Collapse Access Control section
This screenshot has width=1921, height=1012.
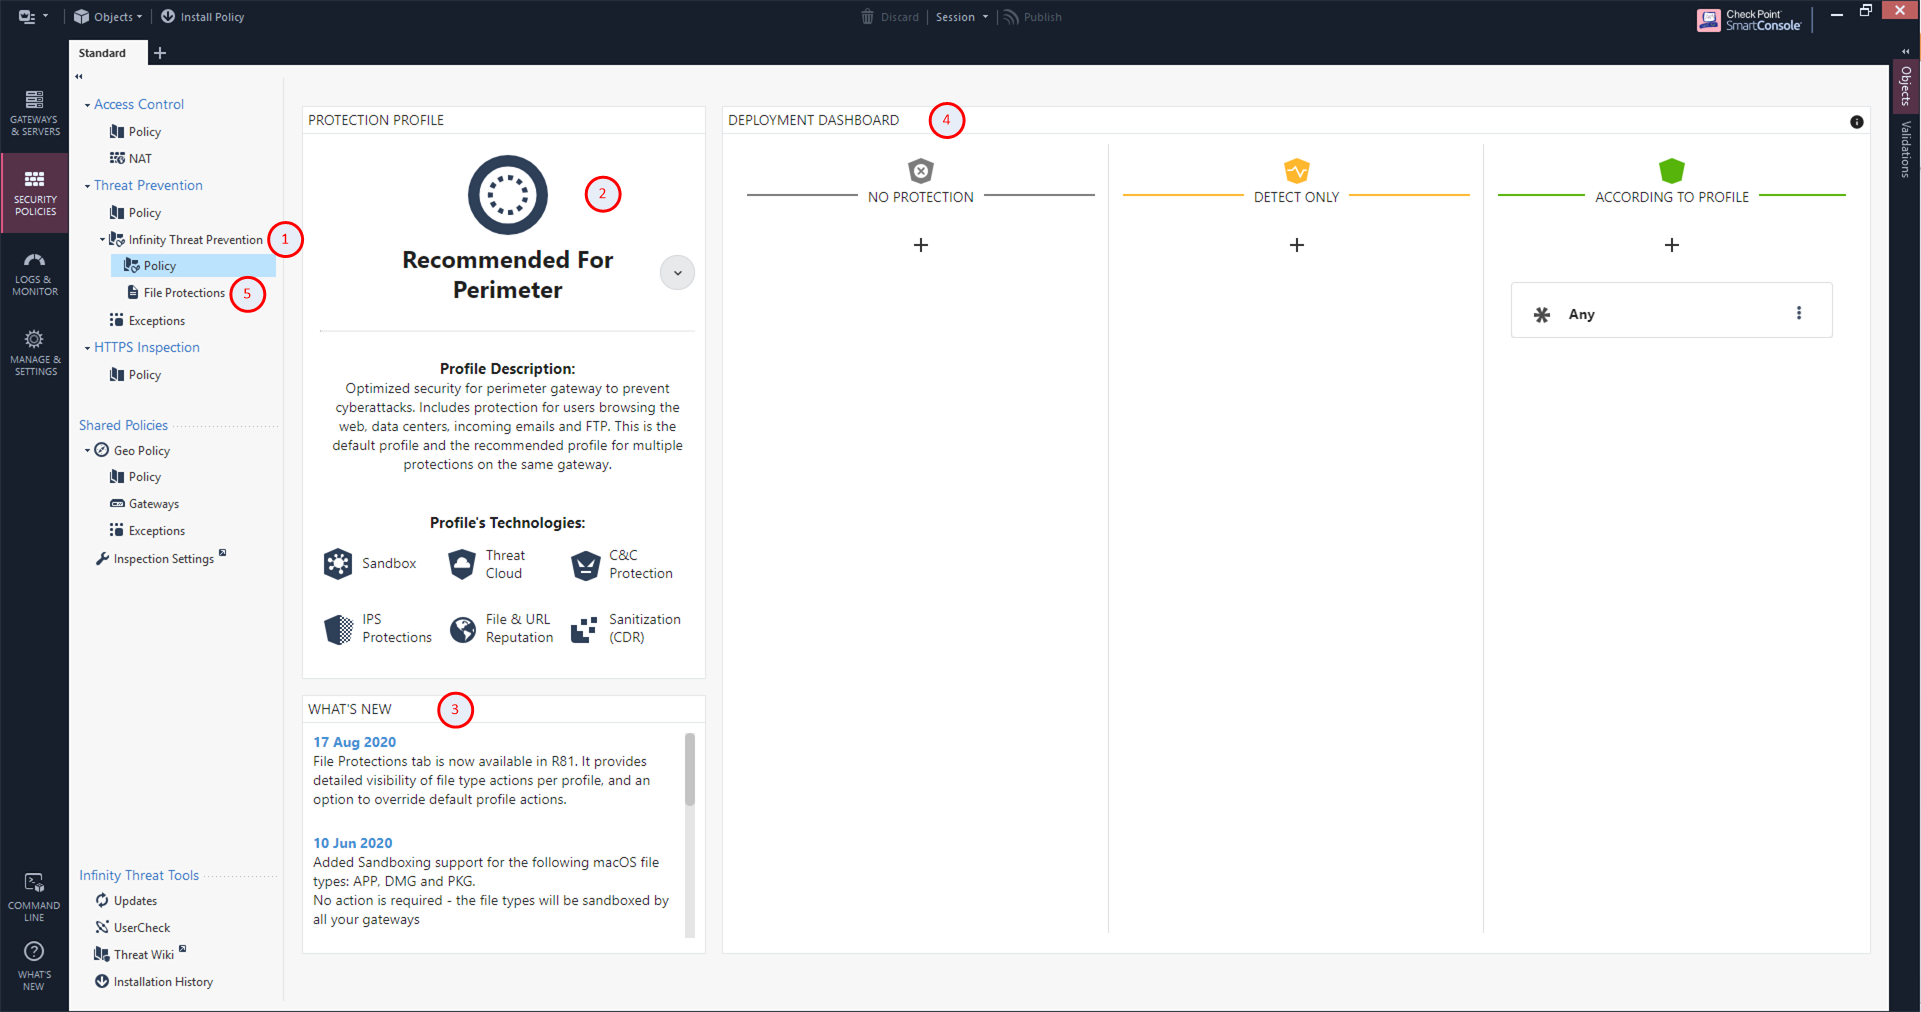tap(87, 105)
